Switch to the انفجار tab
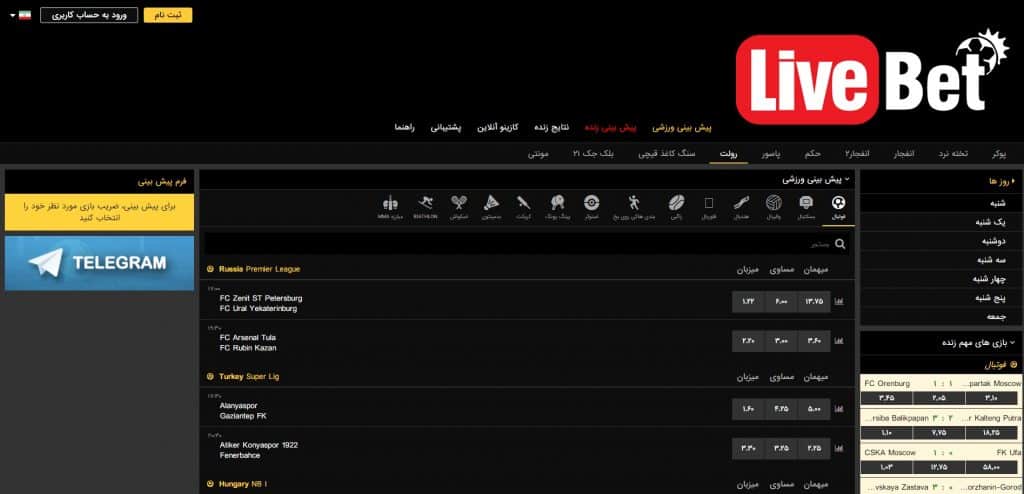This screenshot has width=1024, height=494. click(904, 154)
